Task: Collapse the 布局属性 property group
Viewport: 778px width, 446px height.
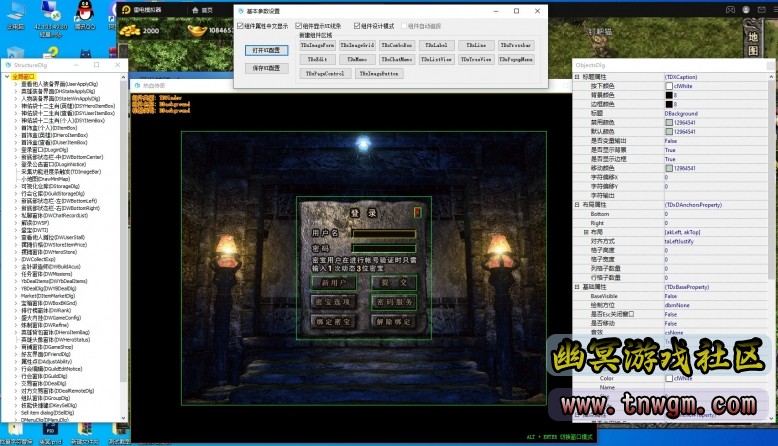Action: tap(577, 205)
